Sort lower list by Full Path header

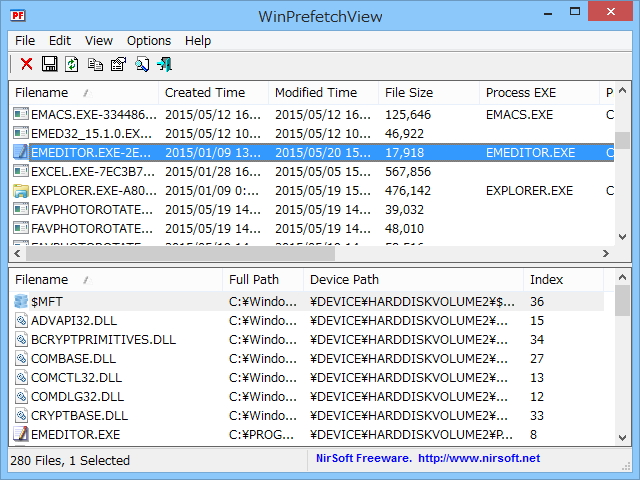263,280
